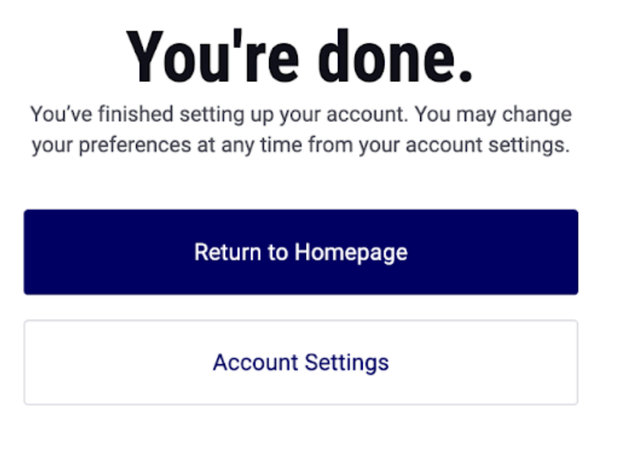The width and height of the screenshot is (640, 470).
Task: Select the dark blue Return to Homepage button
Action: 301,252
